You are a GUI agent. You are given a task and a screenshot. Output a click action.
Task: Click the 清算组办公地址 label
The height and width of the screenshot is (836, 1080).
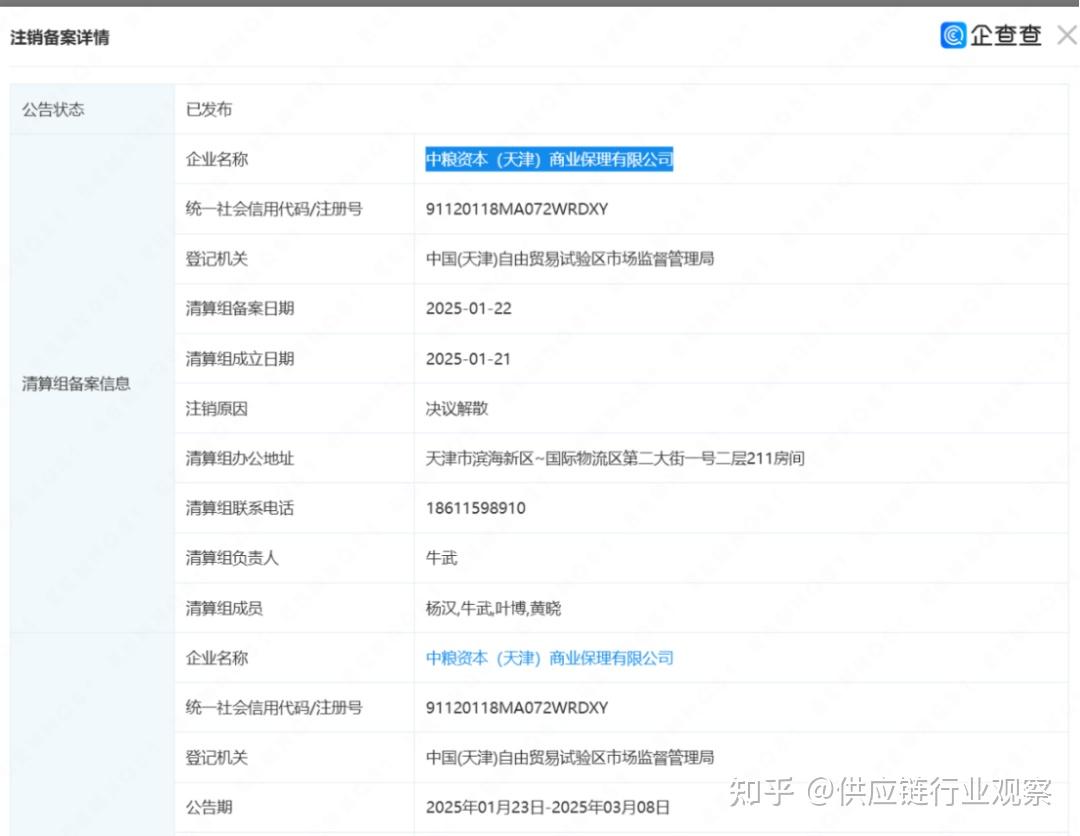[240, 459]
